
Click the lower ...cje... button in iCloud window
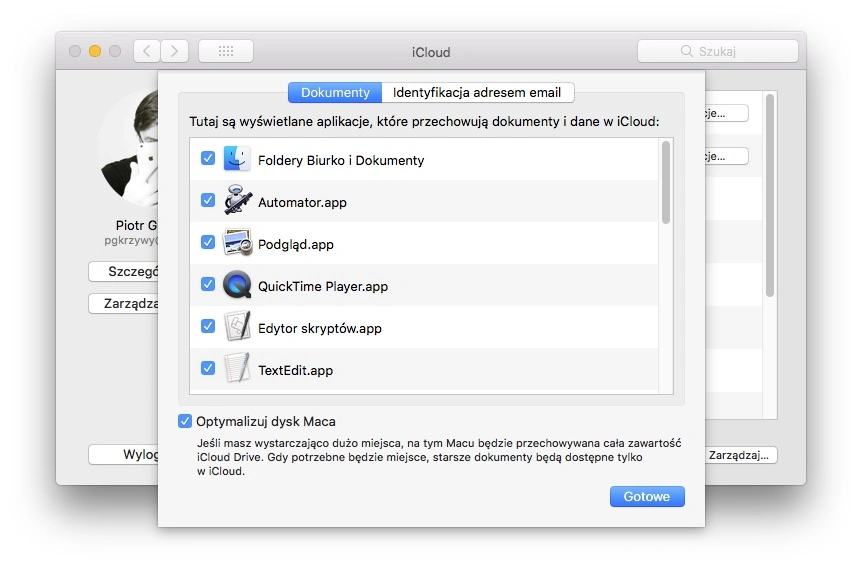point(726,156)
